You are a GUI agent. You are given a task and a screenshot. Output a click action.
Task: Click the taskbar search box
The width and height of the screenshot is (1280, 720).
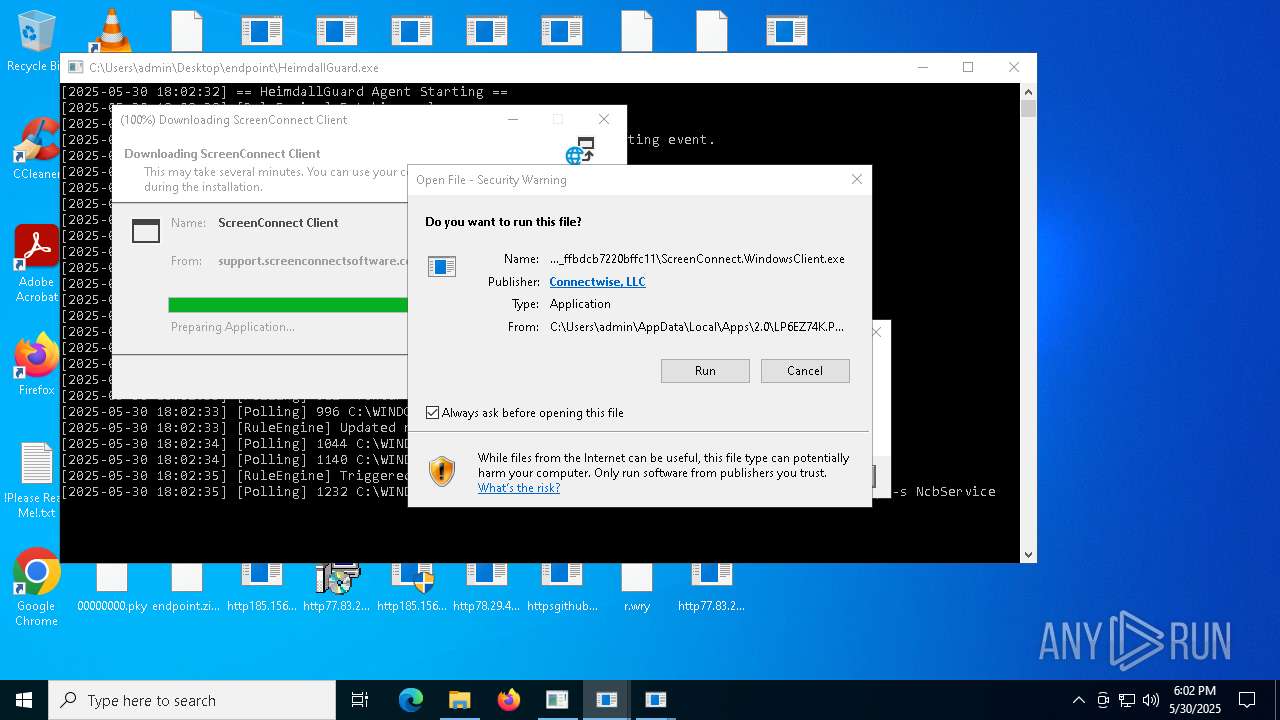click(x=192, y=700)
